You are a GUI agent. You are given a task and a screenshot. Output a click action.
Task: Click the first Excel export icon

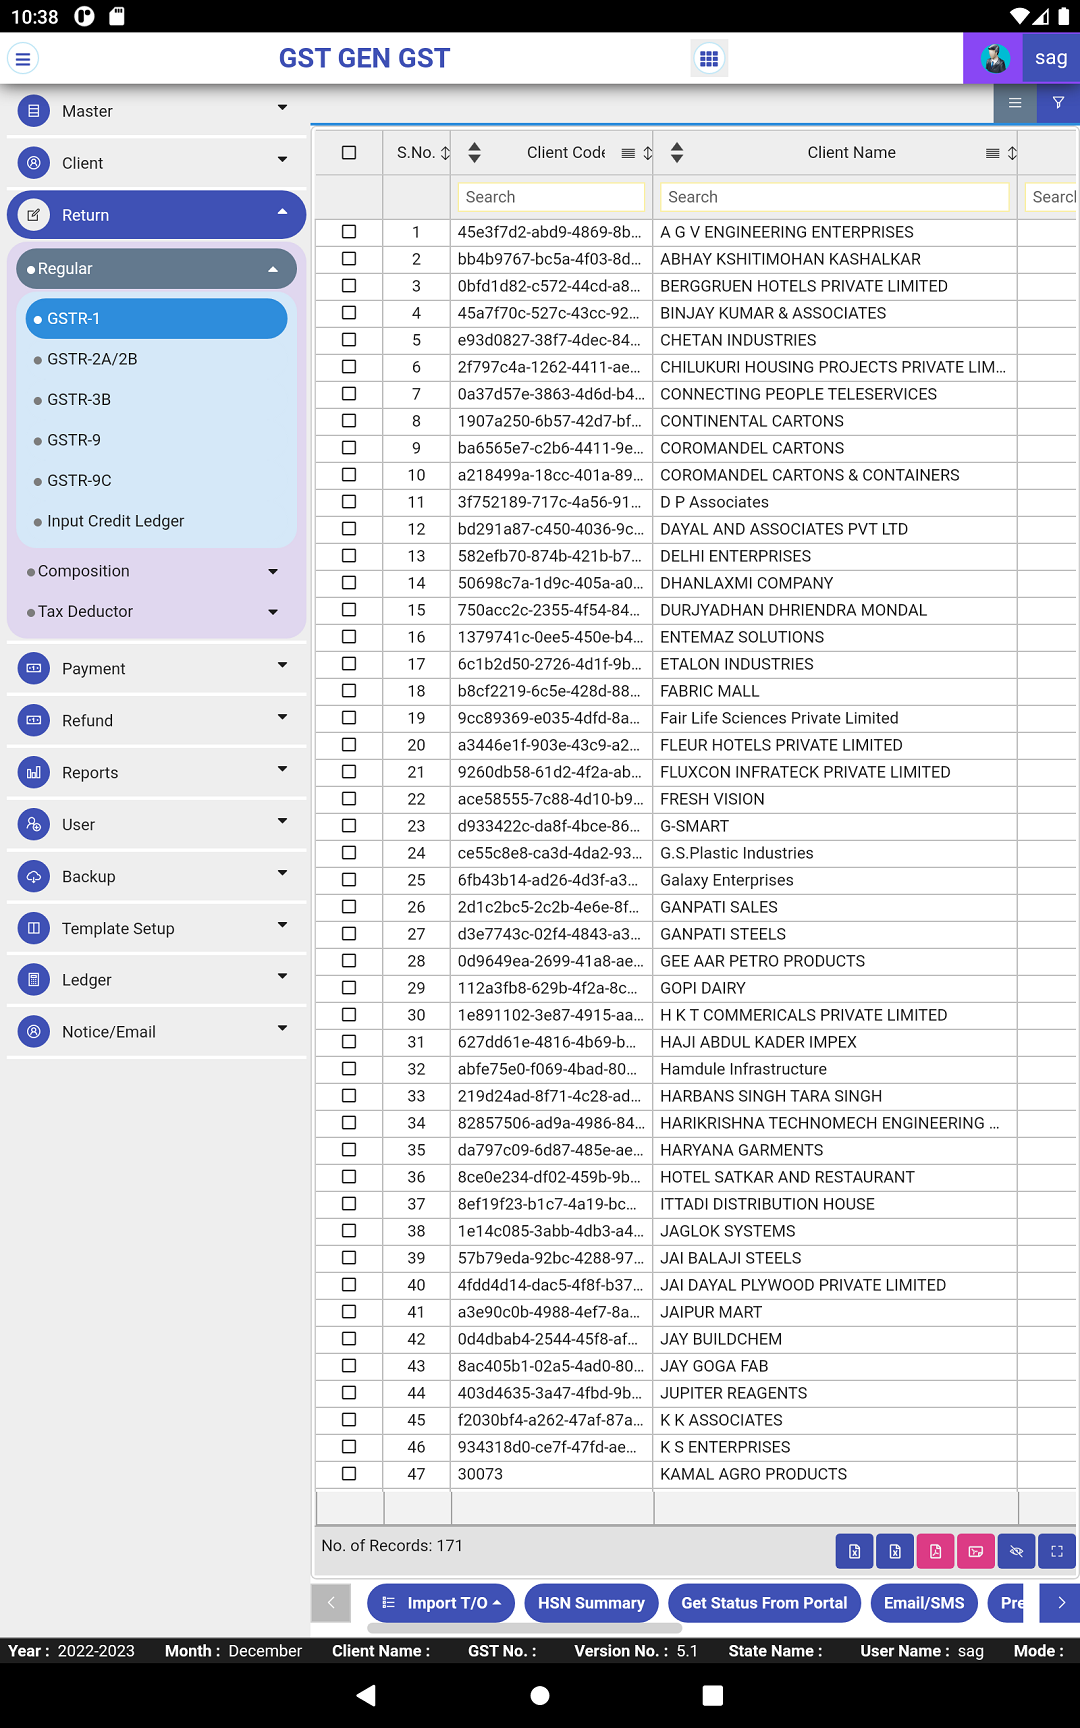point(854,1551)
